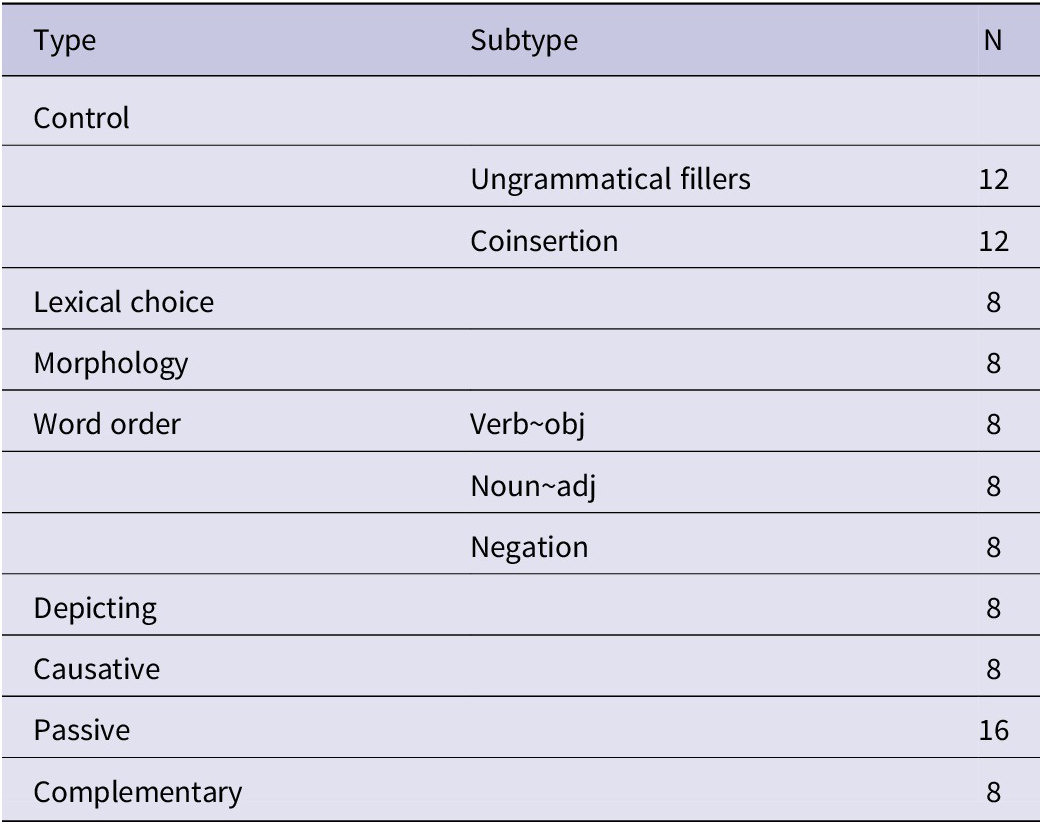Select the Control row label
This screenshot has height=824, width=1042.
point(81,118)
